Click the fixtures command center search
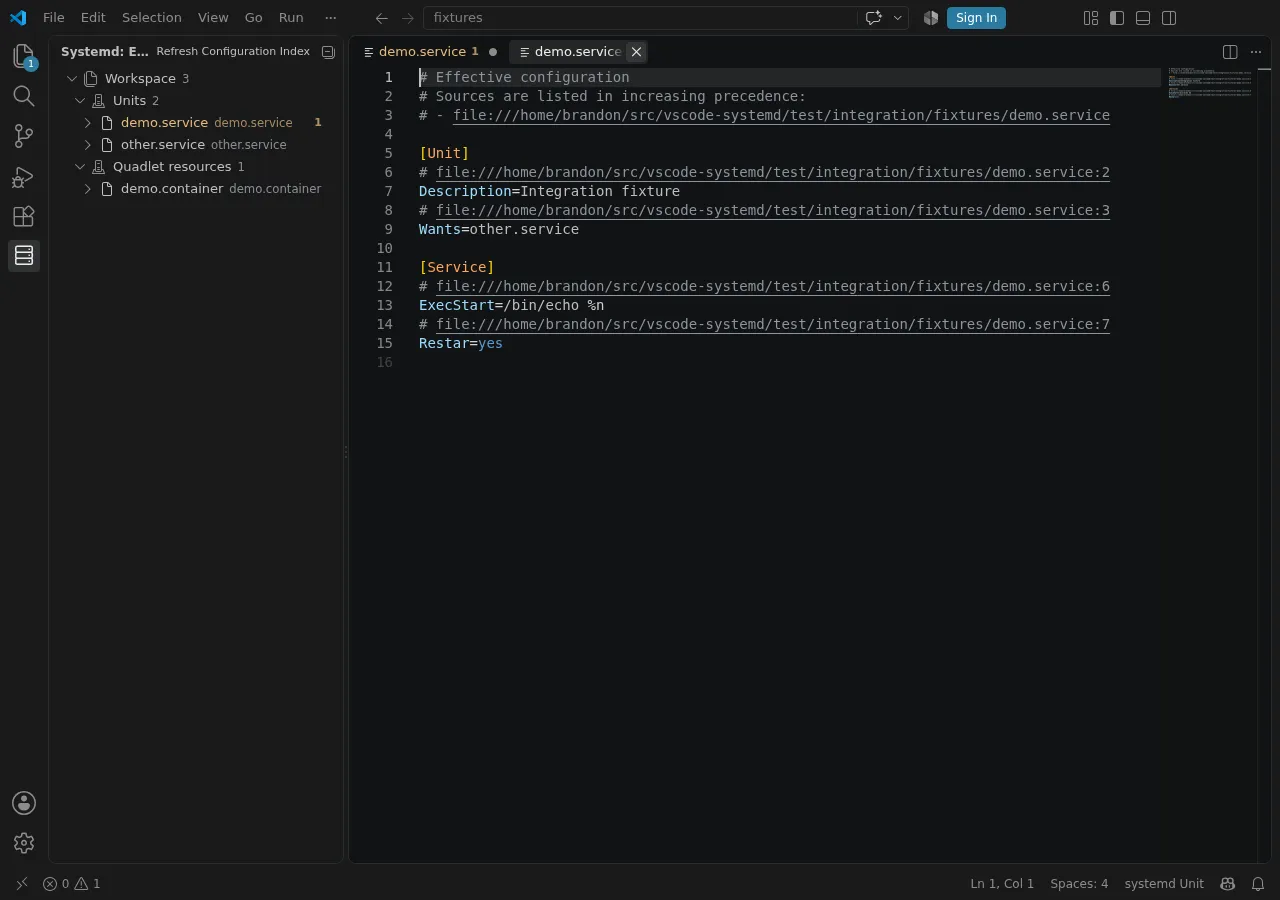This screenshot has height=900, width=1280. pyautogui.click(x=640, y=18)
